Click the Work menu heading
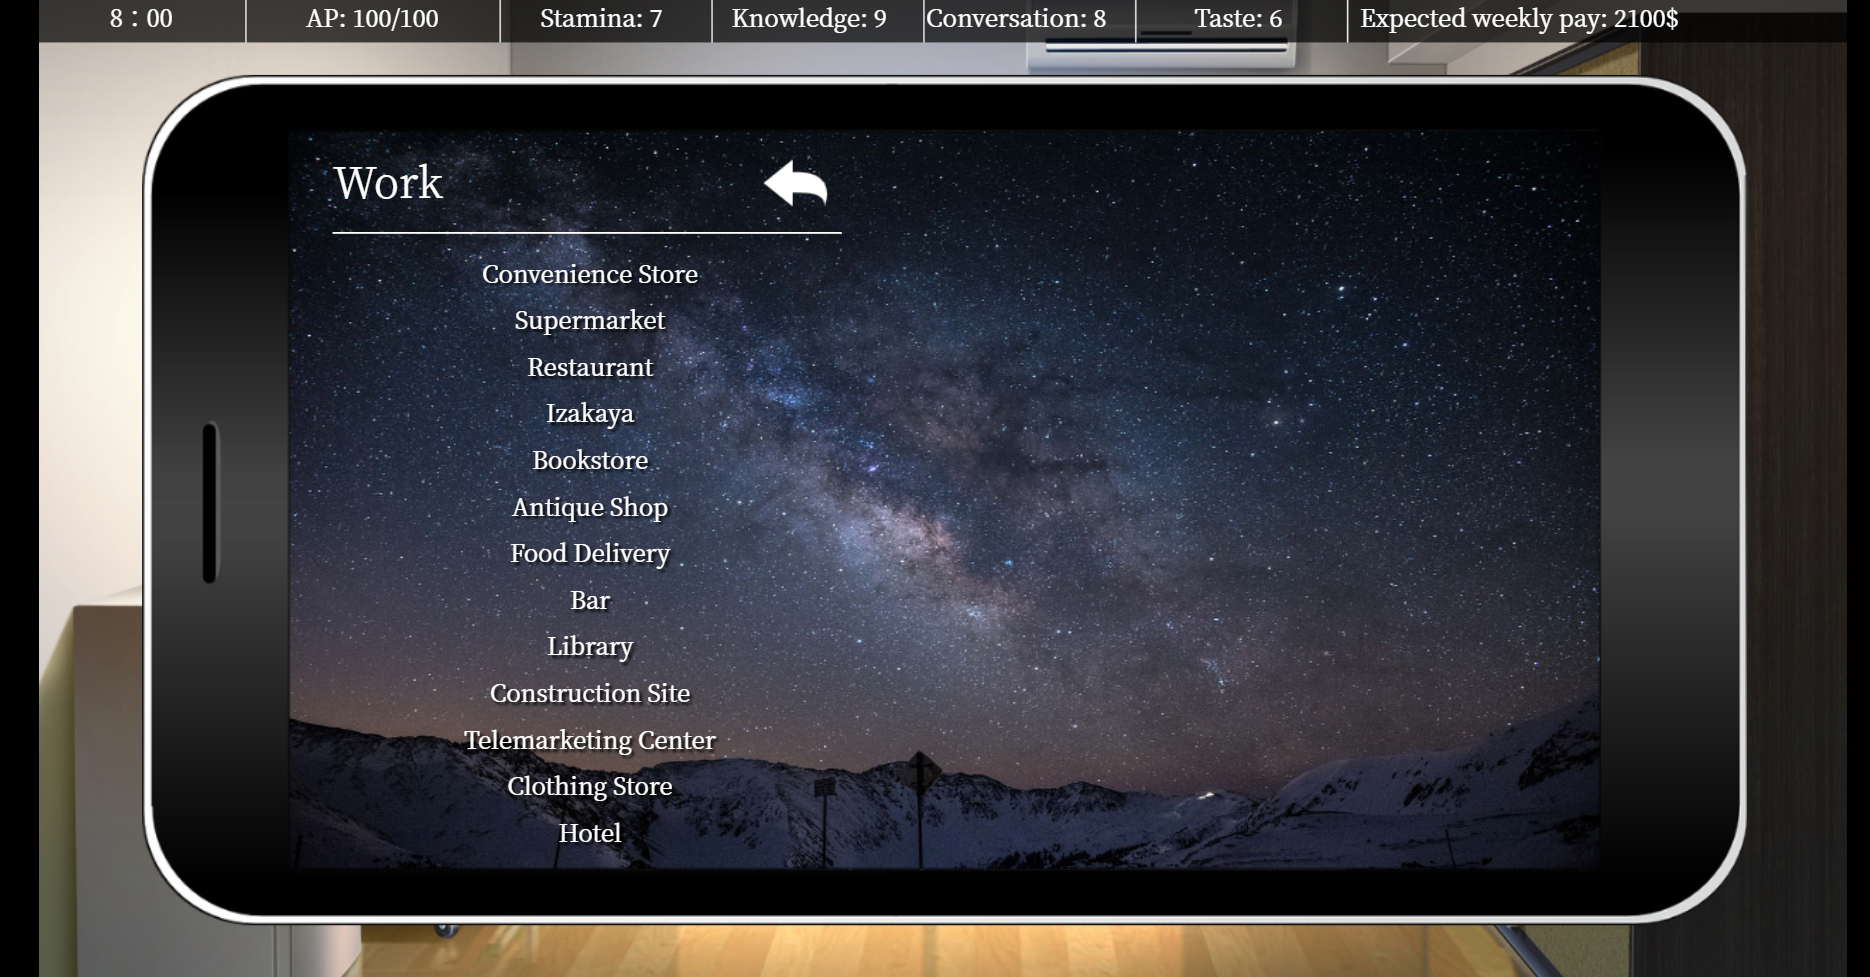This screenshot has width=1870, height=977. 388,184
